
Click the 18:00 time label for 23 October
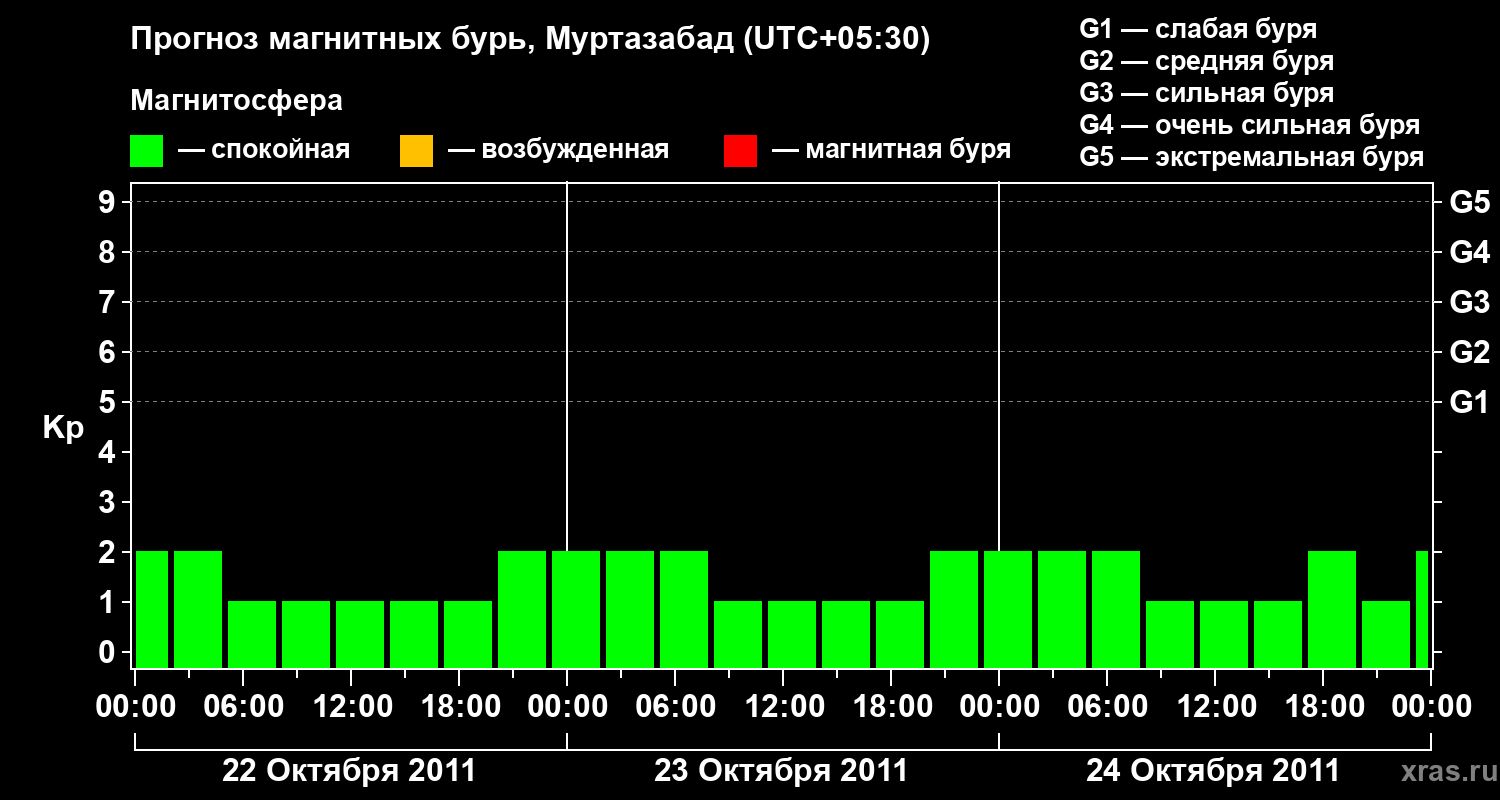click(891, 707)
